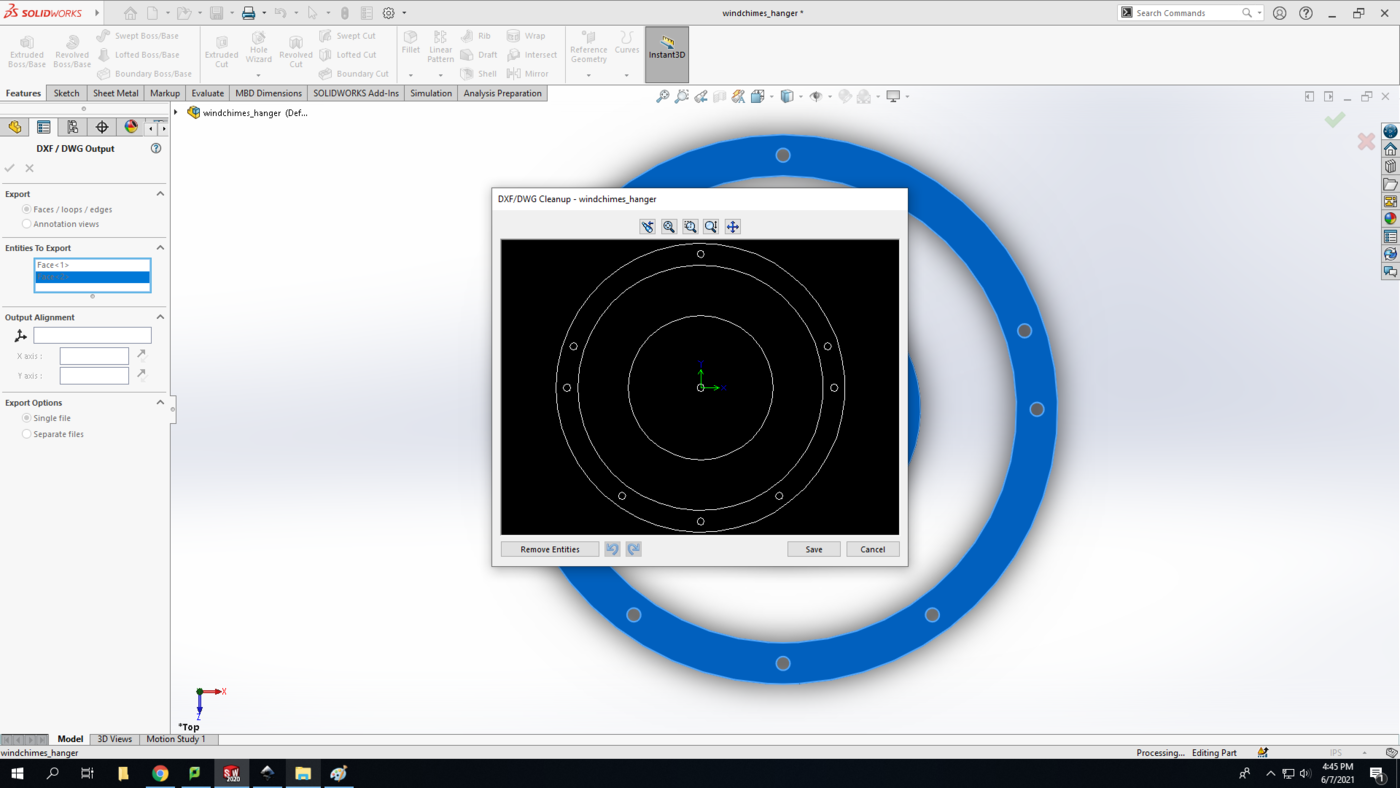Open the 3D Views bottom tab
1400x788 pixels.
tap(114, 739)
